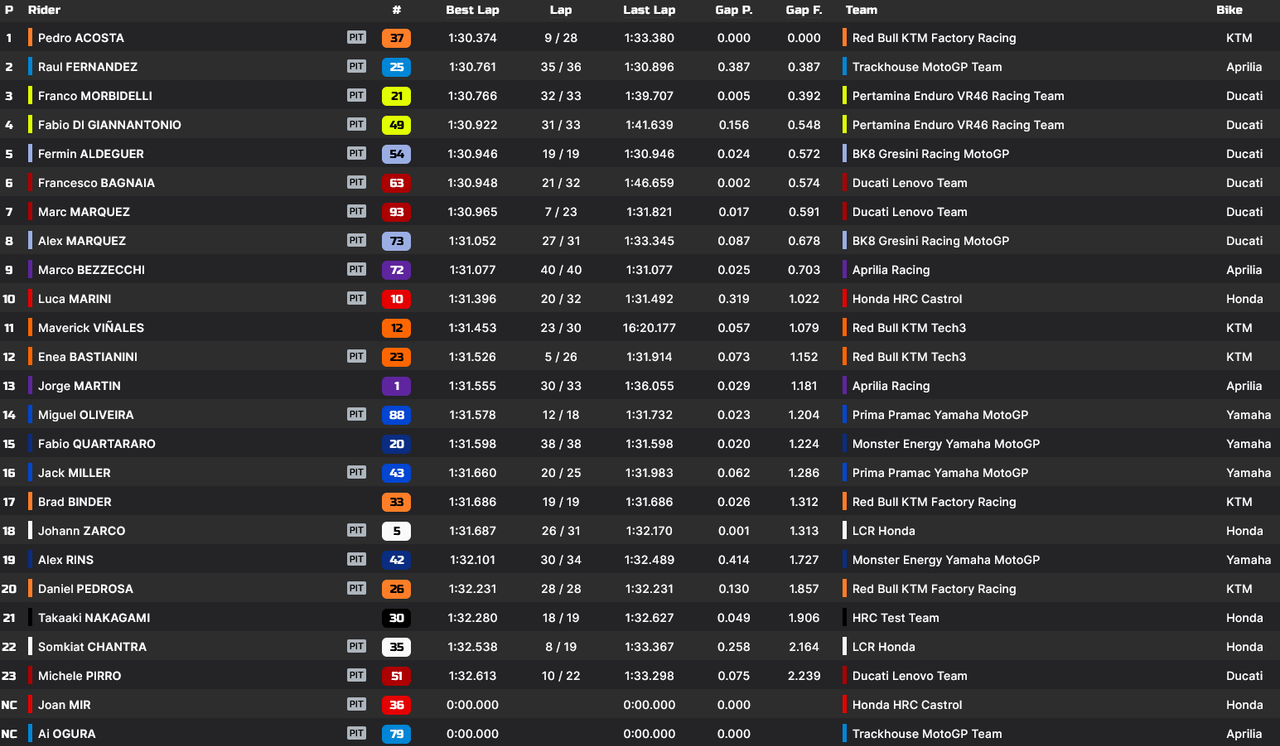Select rider name Takaaki NAKAGAMI
Screen dimensions: 1280x746
pos(94,618)
